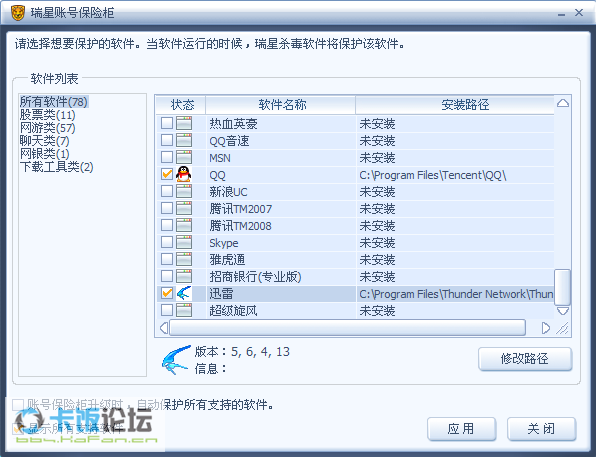Image resolution: width=596 pixels, height=457 pixels.
Task: Tick the 雅虎通 checkbox
Action: point(167,259)
